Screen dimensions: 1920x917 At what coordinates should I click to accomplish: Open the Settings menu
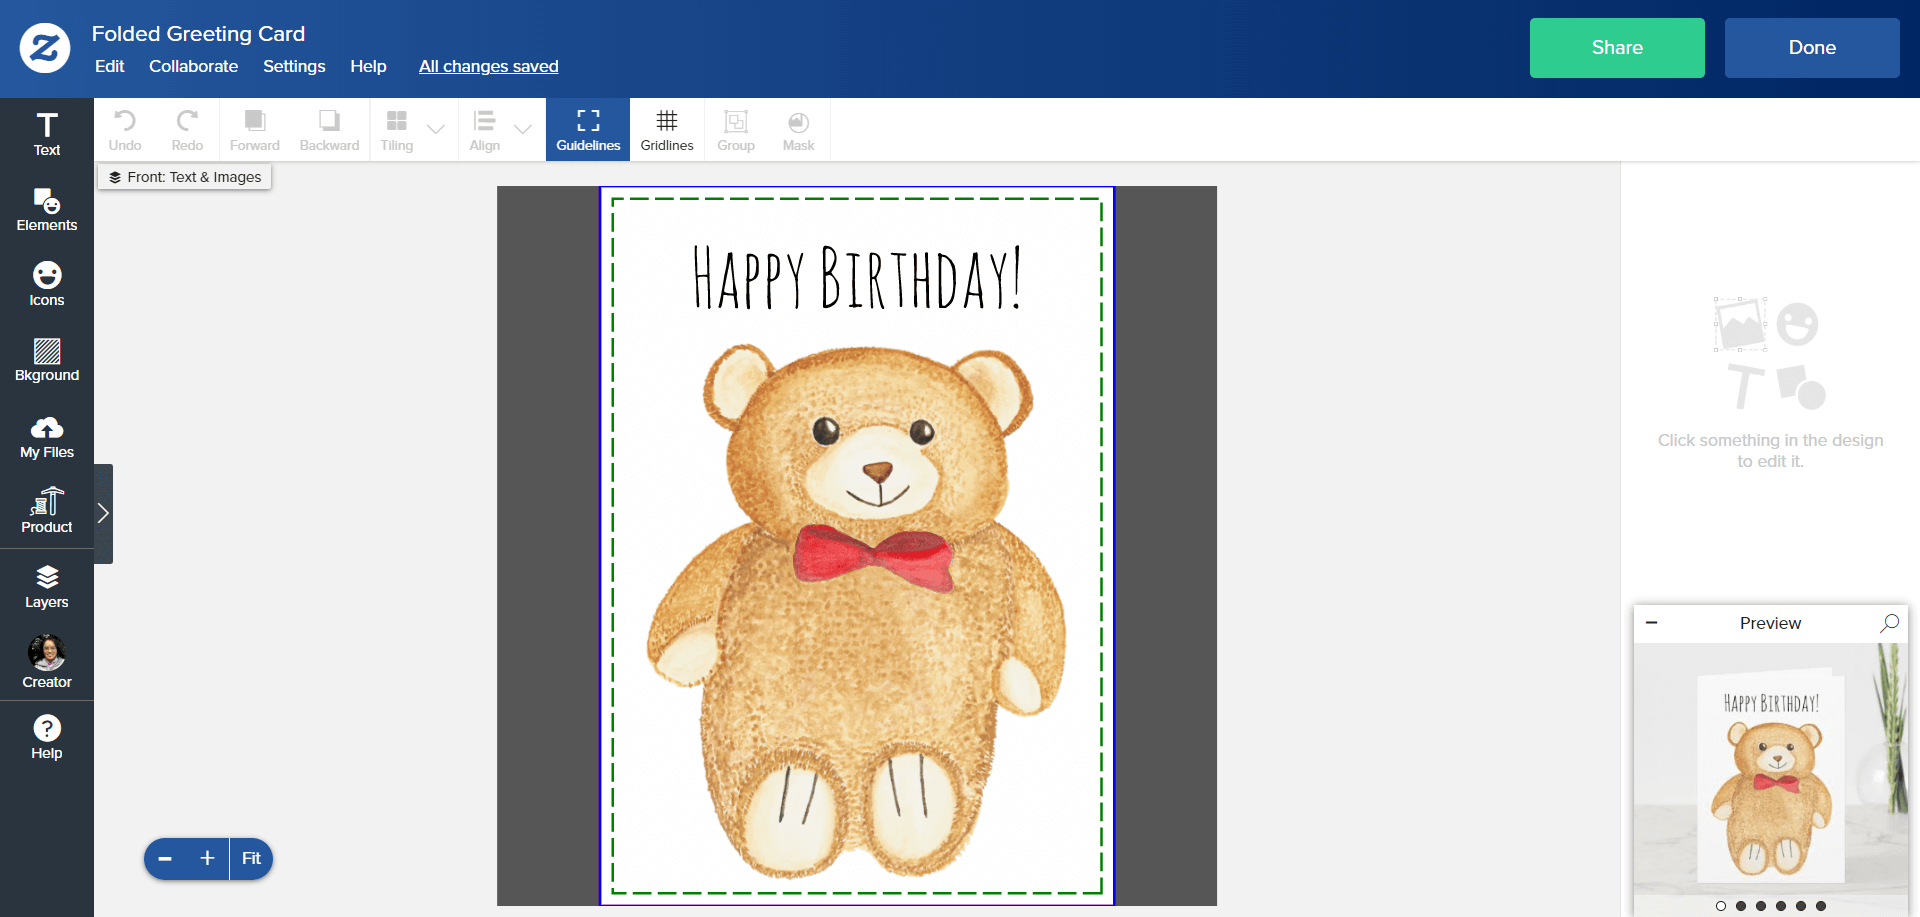pyautogui.click(x=294, y=66)
